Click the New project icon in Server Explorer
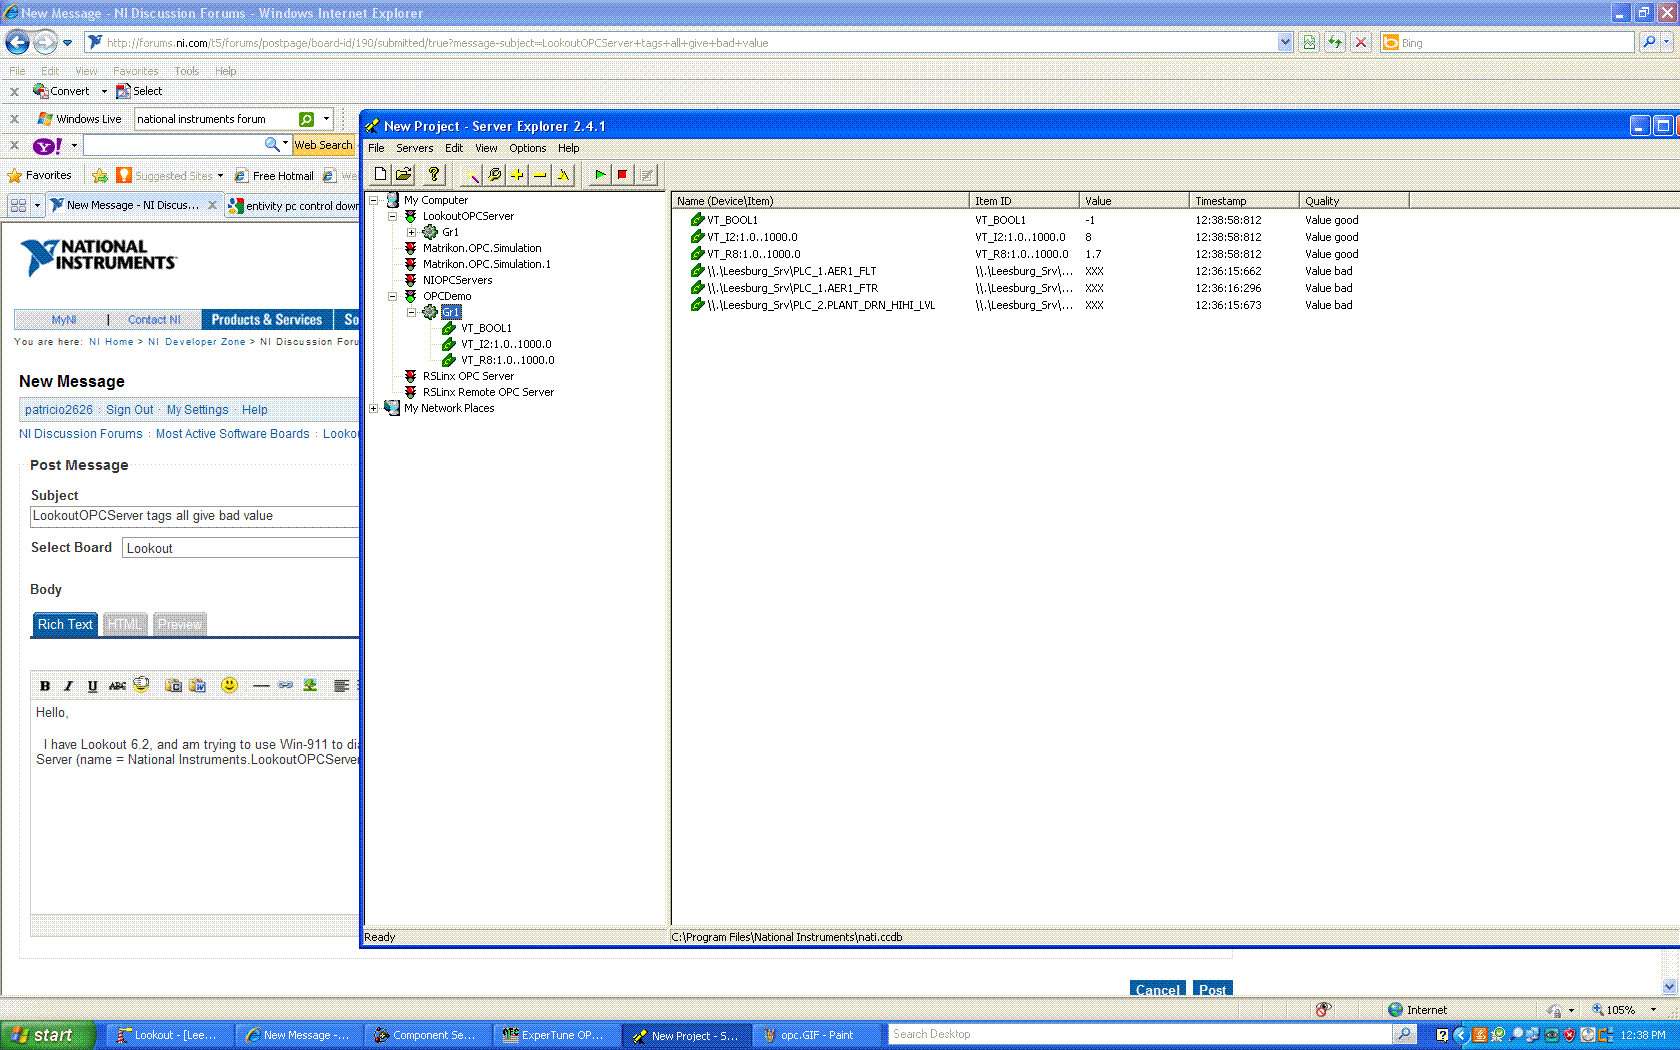 (x=380, y=174)
